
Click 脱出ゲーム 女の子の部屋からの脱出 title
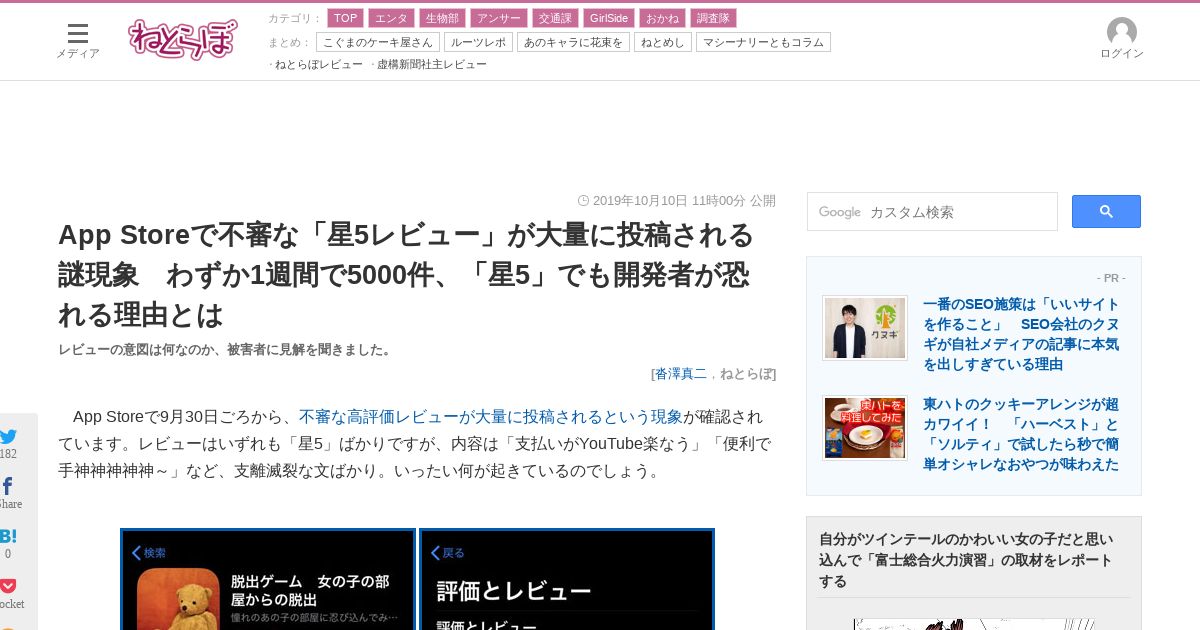coord(310,590)
